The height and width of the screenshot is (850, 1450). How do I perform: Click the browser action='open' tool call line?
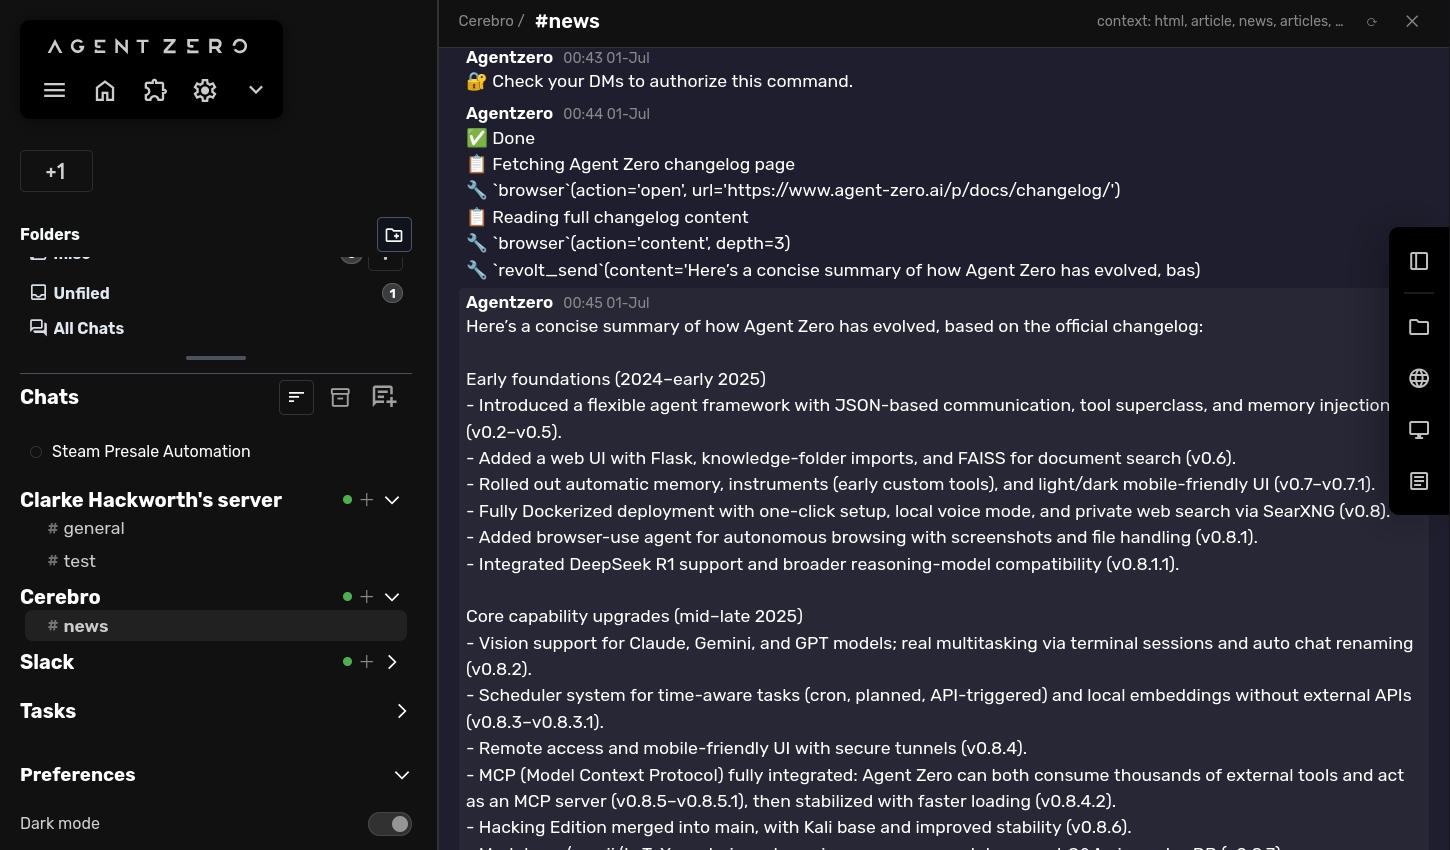[x=793, y=190]
